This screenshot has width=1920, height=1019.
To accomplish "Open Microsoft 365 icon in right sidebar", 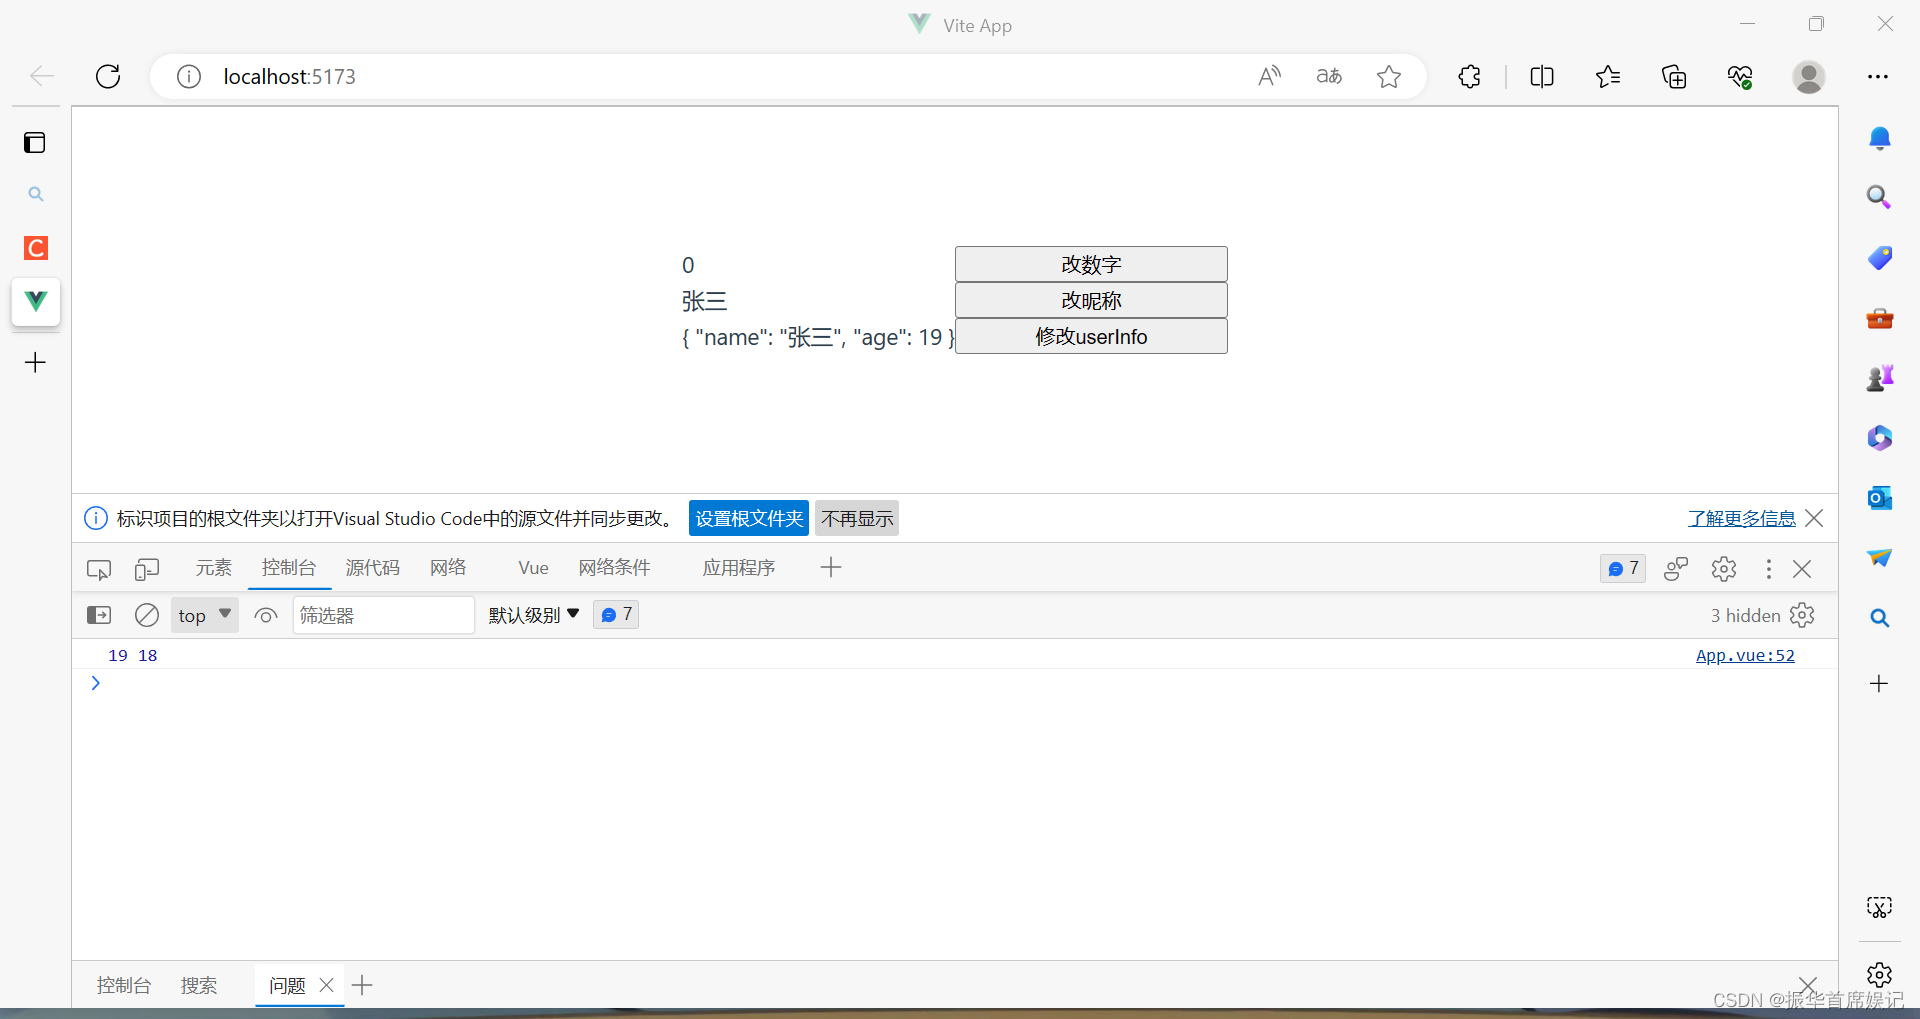I will 1879,438.
